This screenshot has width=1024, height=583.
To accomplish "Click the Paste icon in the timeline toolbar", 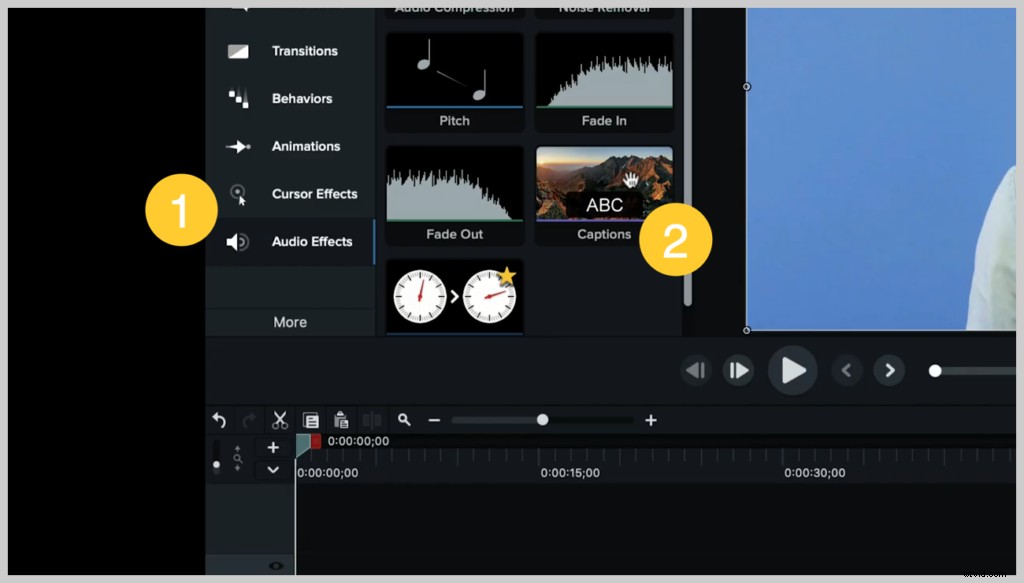I will click(x=341, y=420).
